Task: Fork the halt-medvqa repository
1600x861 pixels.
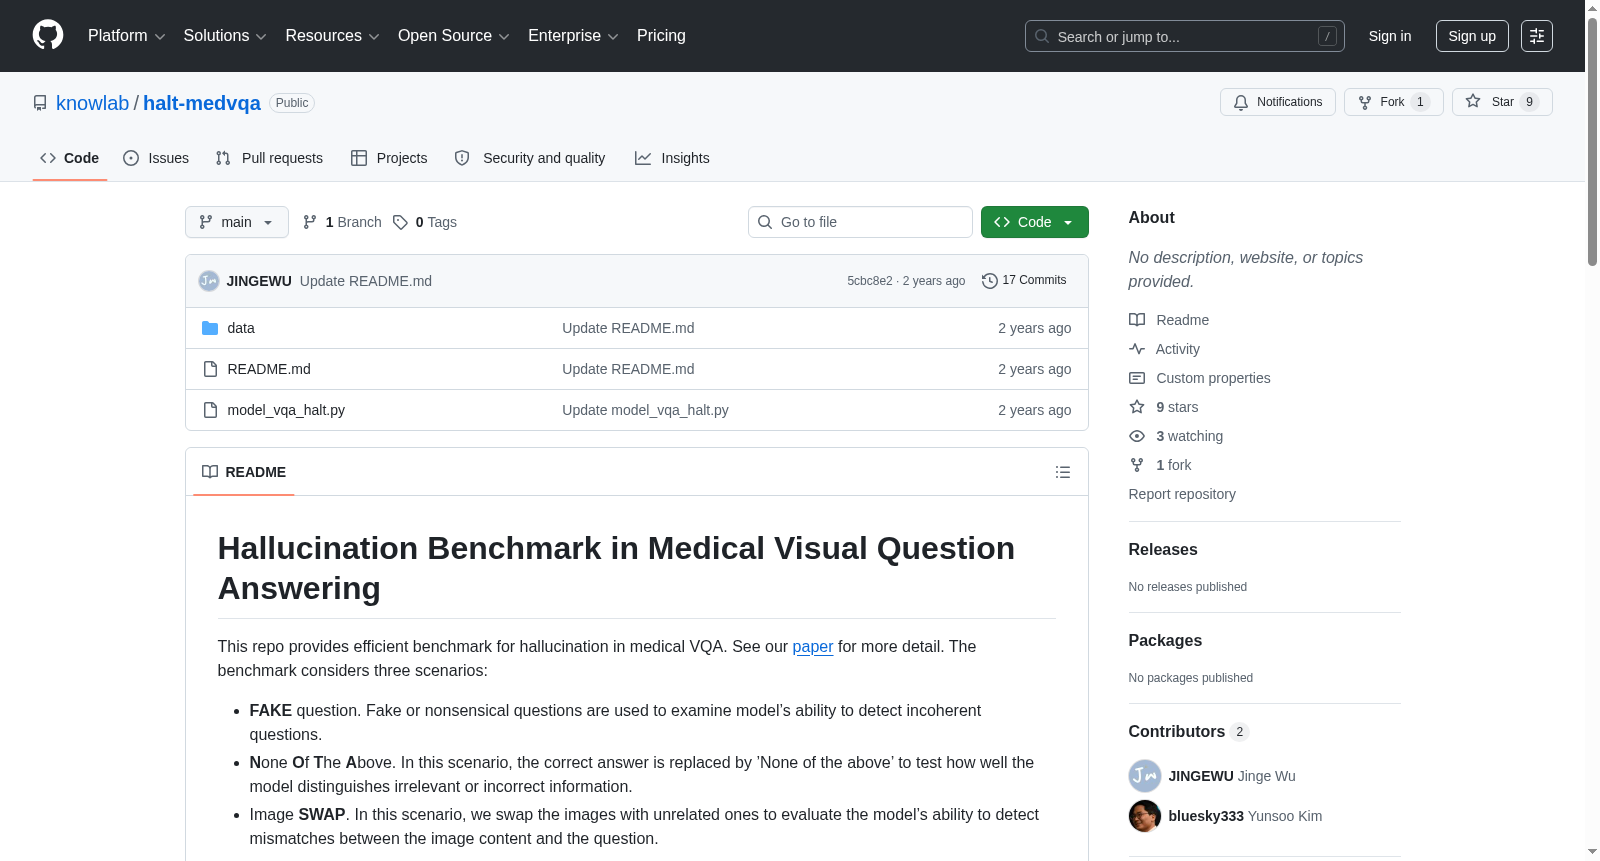Action: tap(1394, 102)
